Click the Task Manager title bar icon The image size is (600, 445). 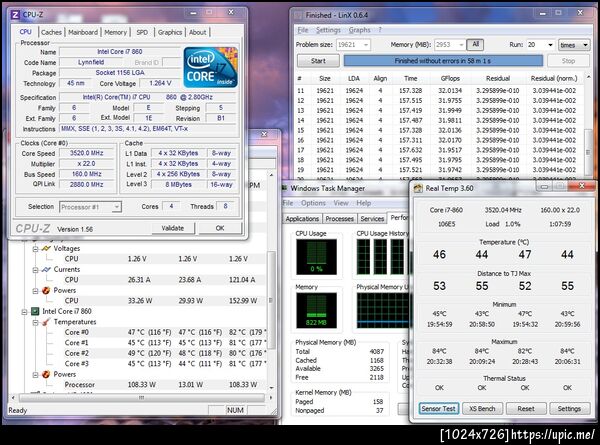pyautogui.click(x=285, y=188)
